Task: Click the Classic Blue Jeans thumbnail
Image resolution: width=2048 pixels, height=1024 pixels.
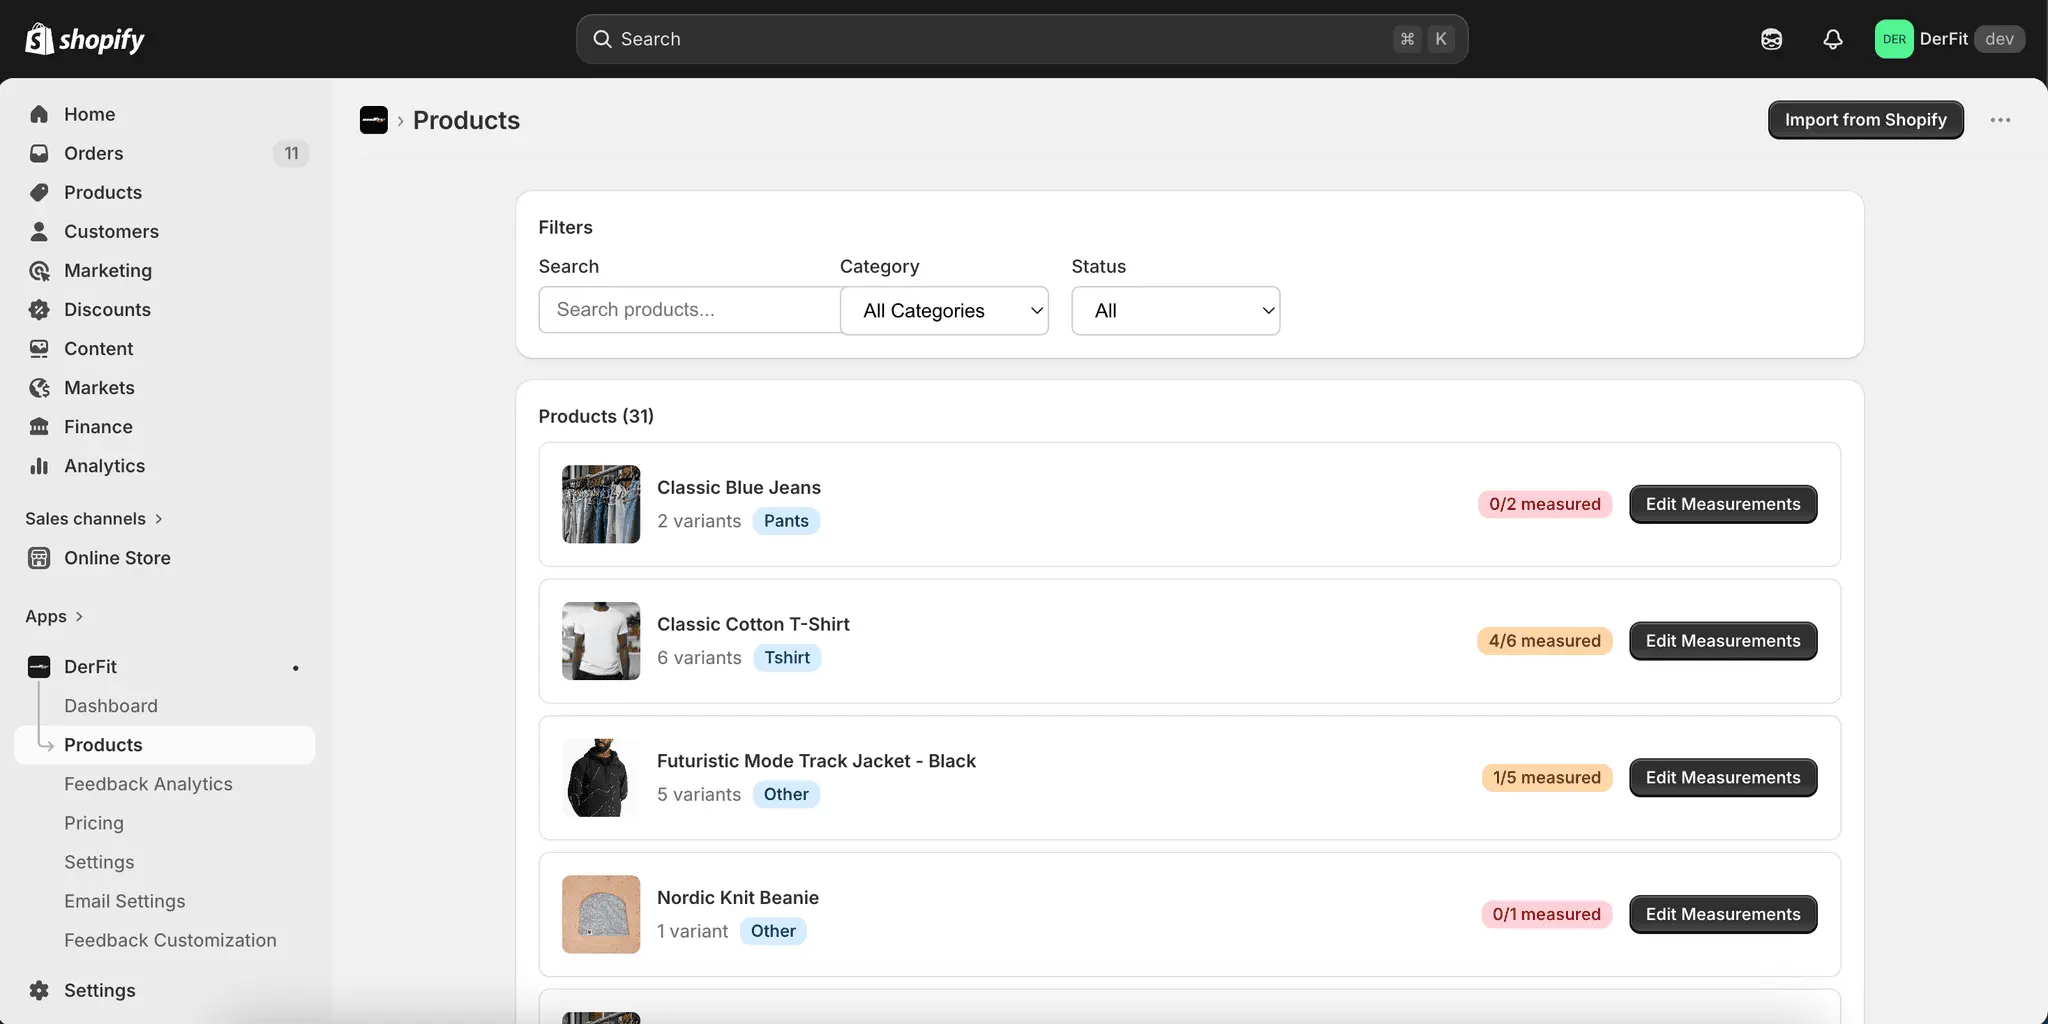Action: point(601,504)
